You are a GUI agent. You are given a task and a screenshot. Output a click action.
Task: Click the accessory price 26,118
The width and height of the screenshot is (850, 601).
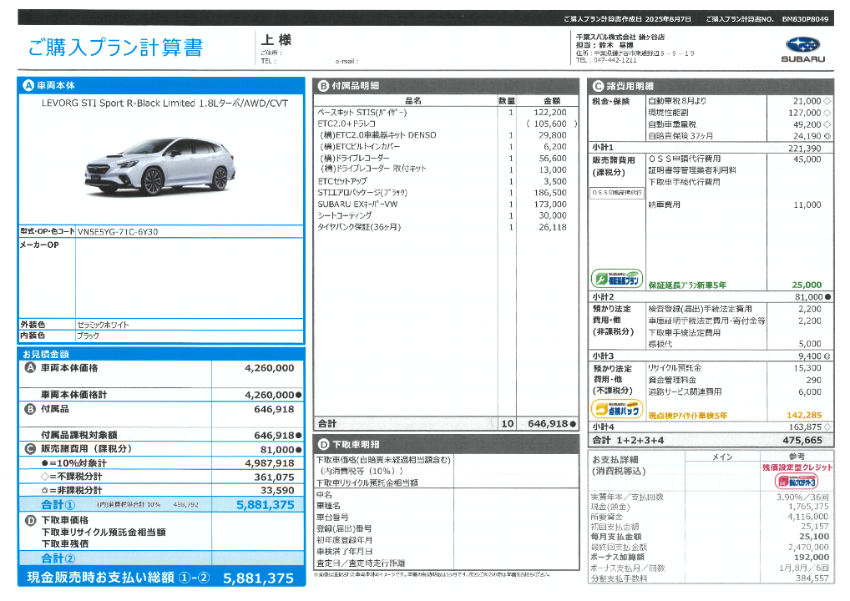click(552, 227)
